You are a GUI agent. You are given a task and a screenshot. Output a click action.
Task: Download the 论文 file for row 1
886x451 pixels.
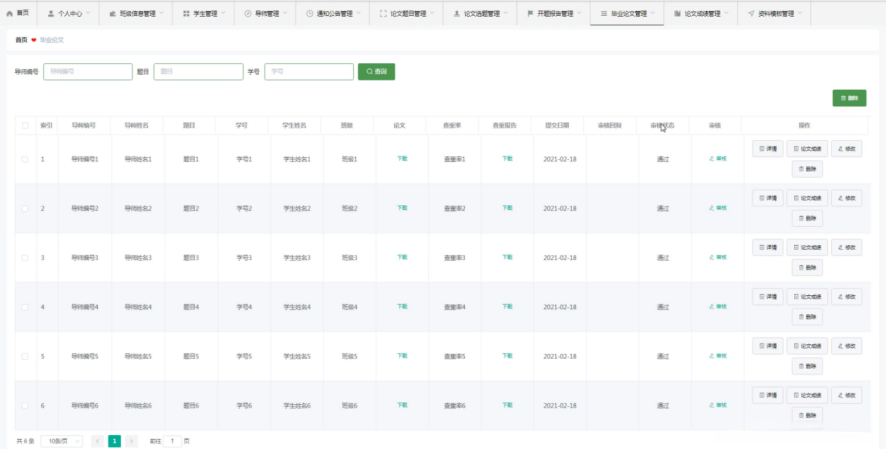coord(402,159)
